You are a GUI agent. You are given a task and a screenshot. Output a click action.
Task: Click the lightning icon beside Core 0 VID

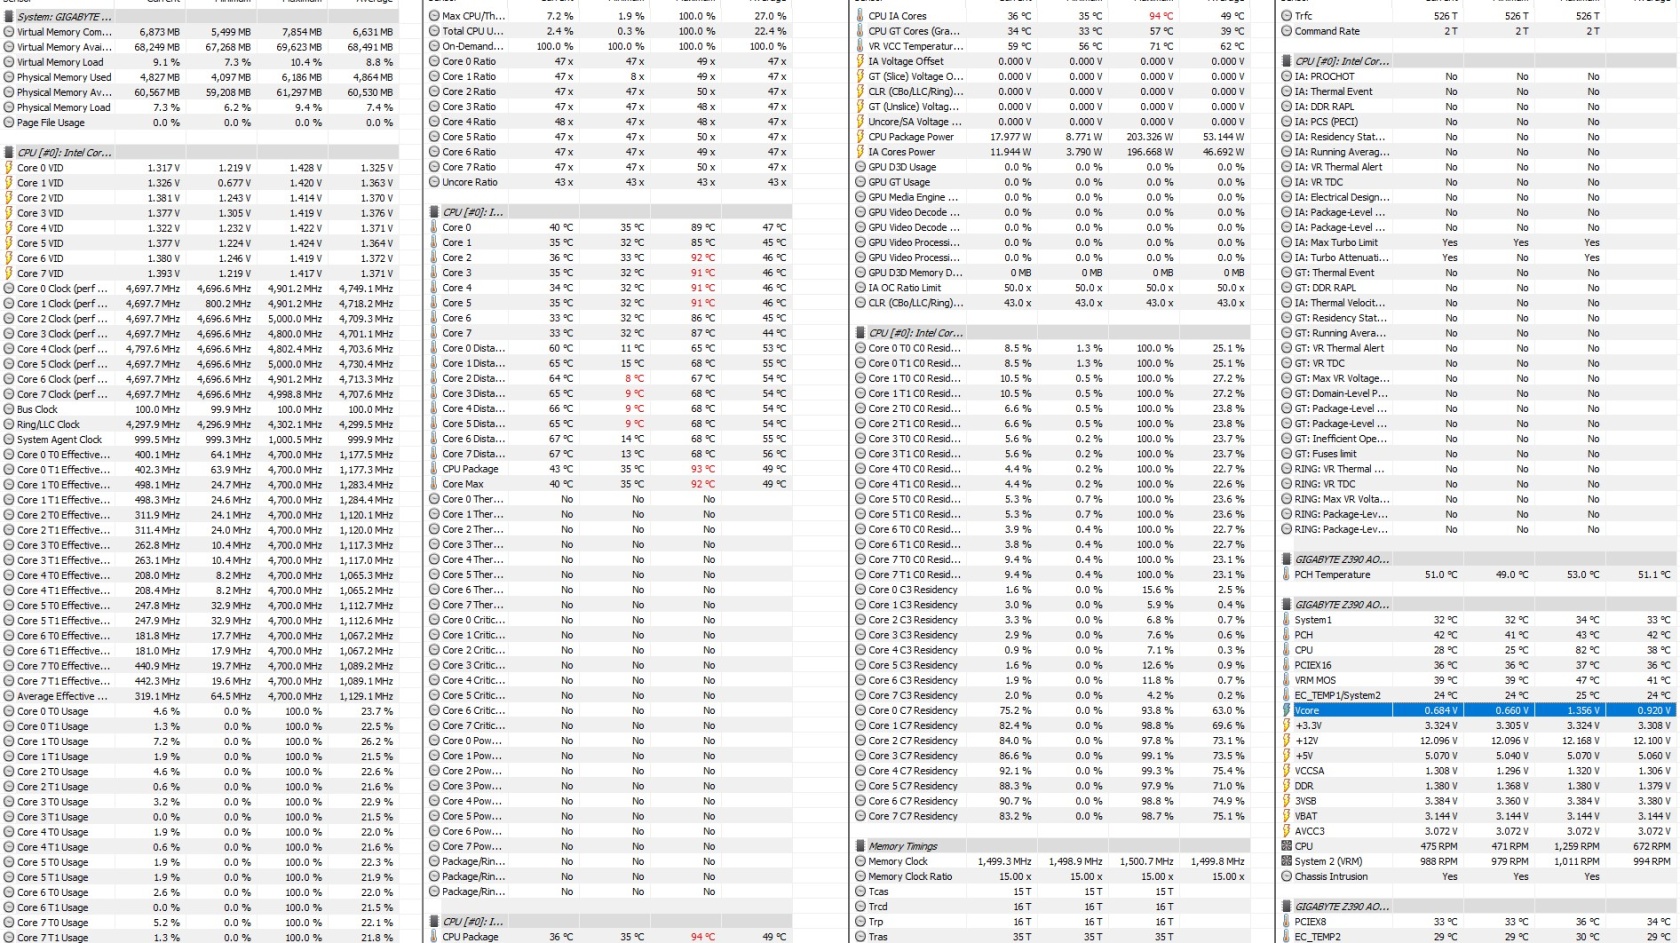[8, 168]
